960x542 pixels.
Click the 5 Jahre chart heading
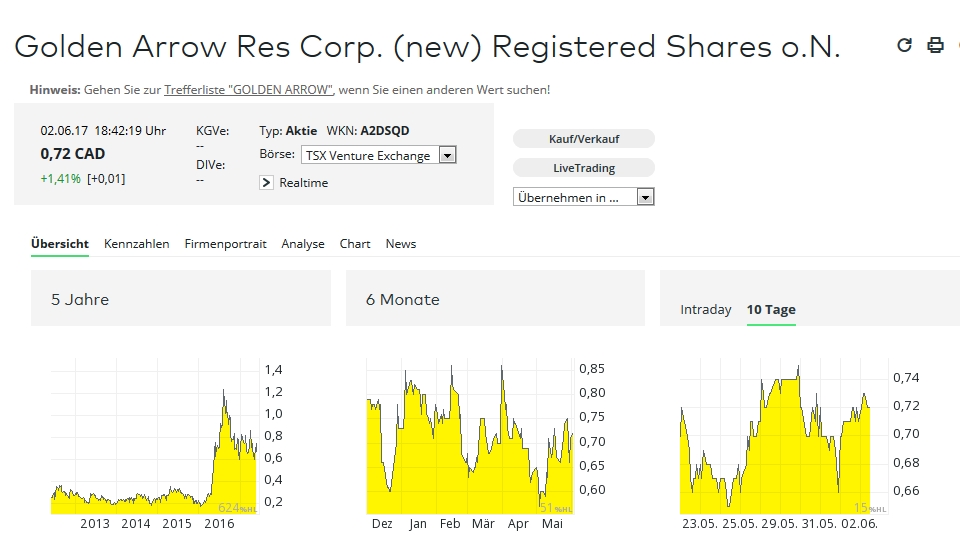point(80,299)
